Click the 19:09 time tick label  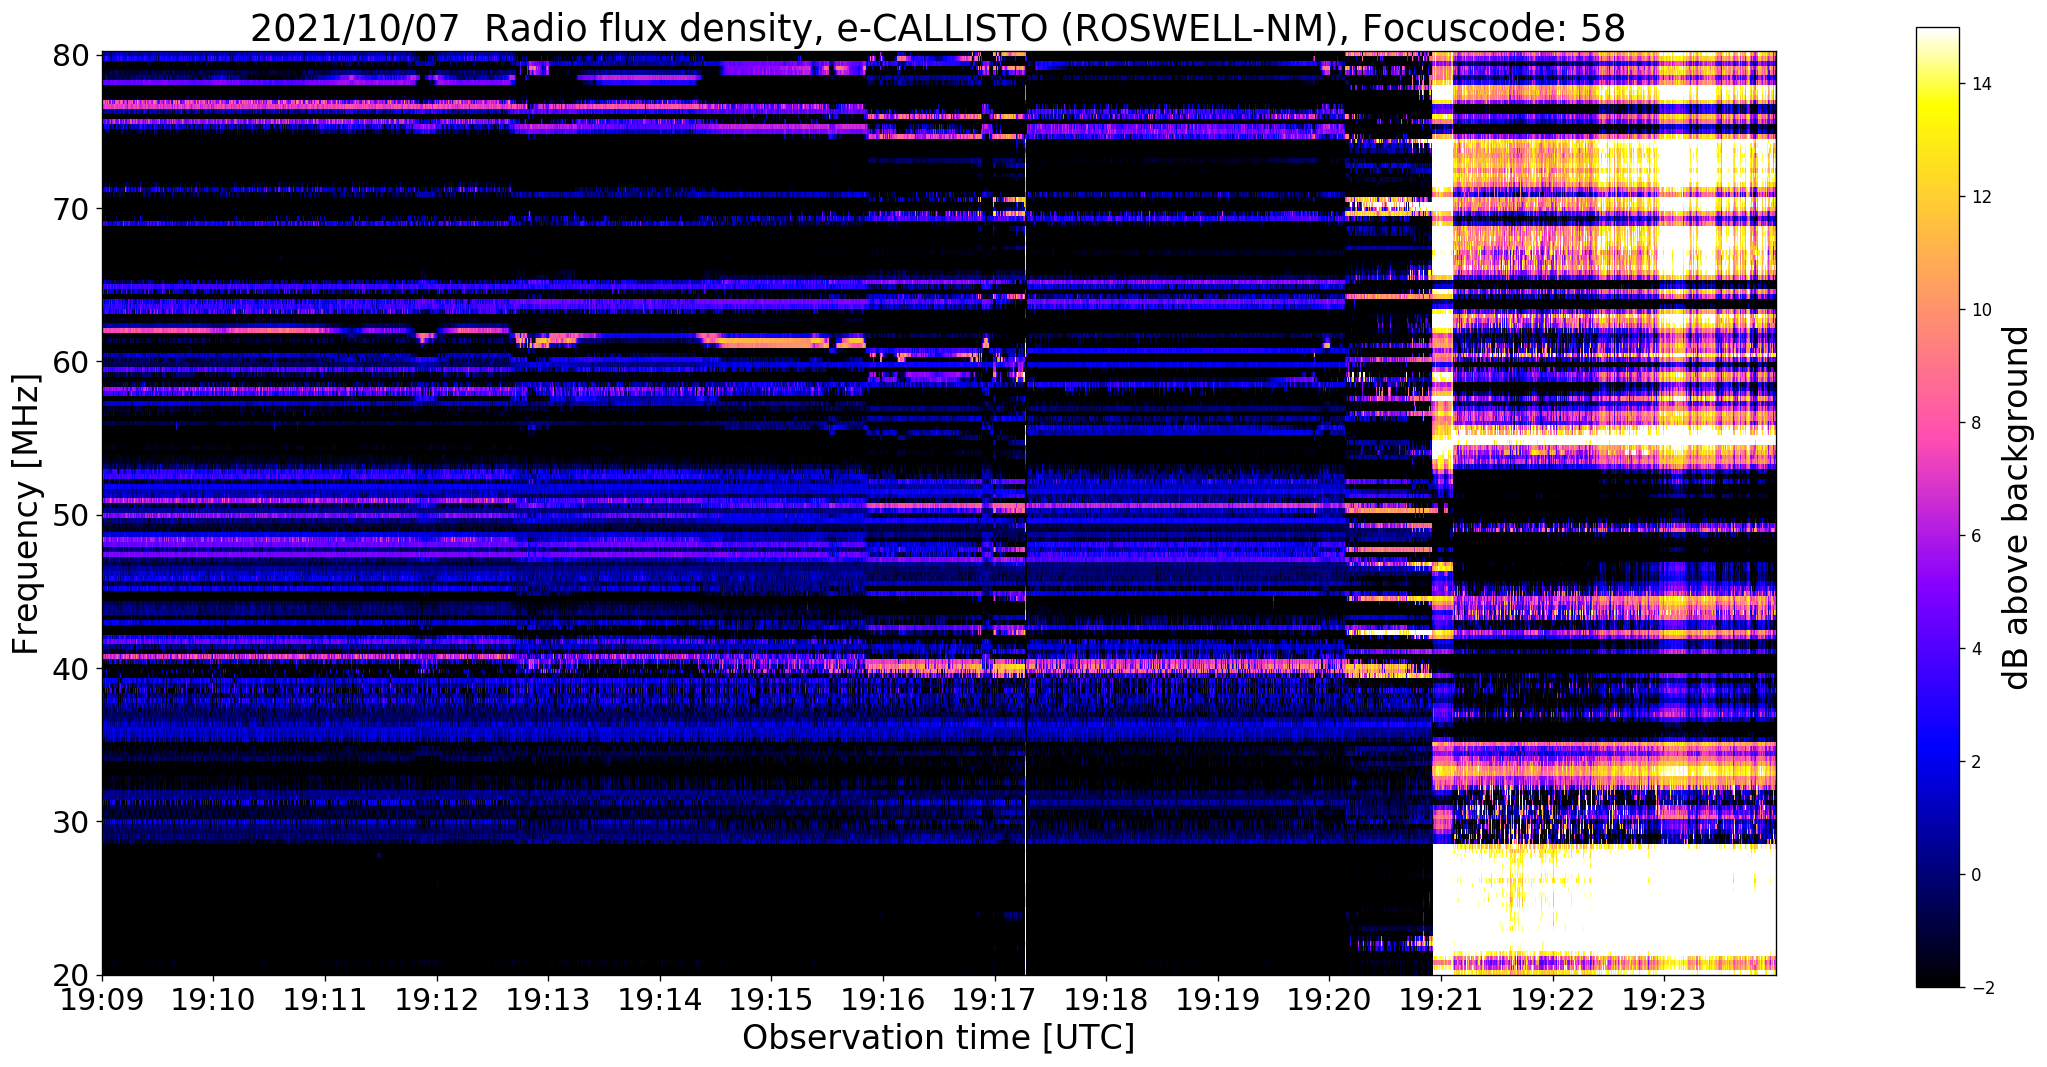(x=102, y=999)
